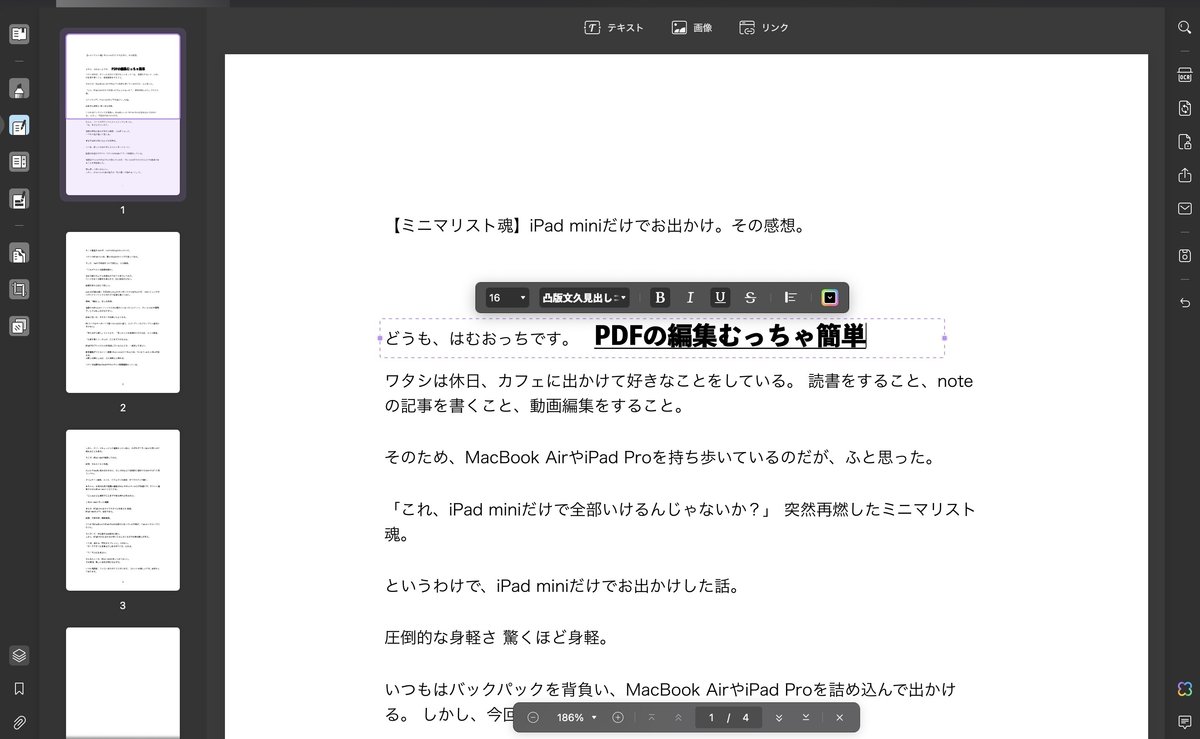This screenshot has width=1200, height=739.
Task: Toggle Bold formatting in text toolbar
Action: (659, 297)
